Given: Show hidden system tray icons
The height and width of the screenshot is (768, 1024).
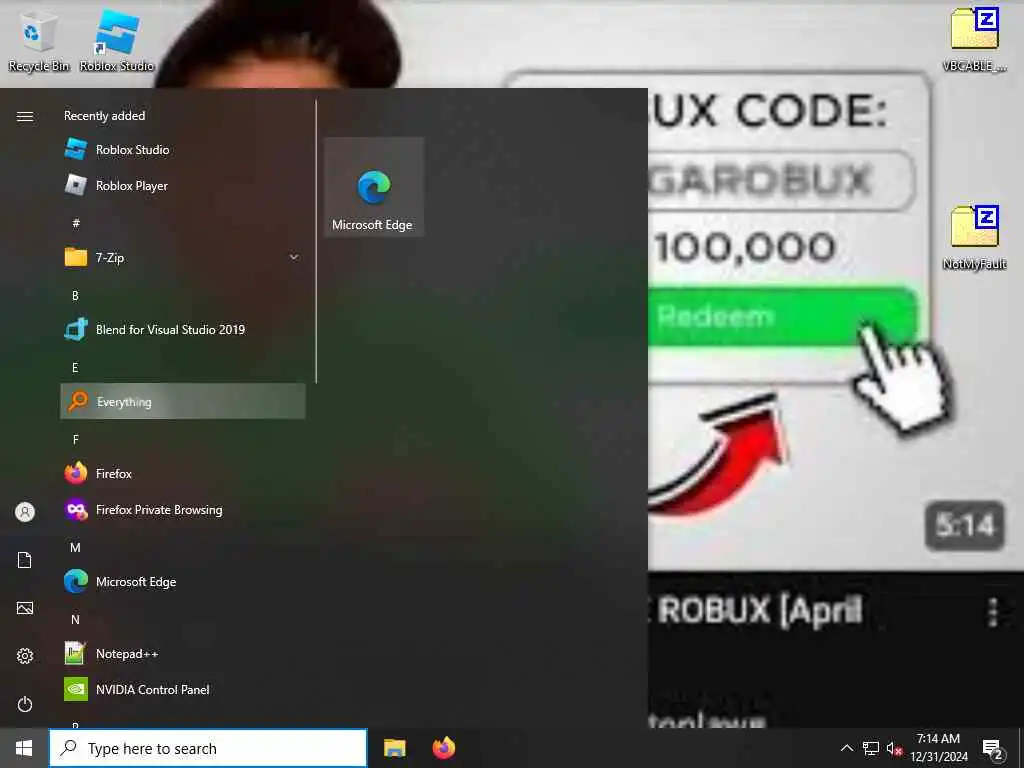Looking at the screenshot, I should [846, 748].
